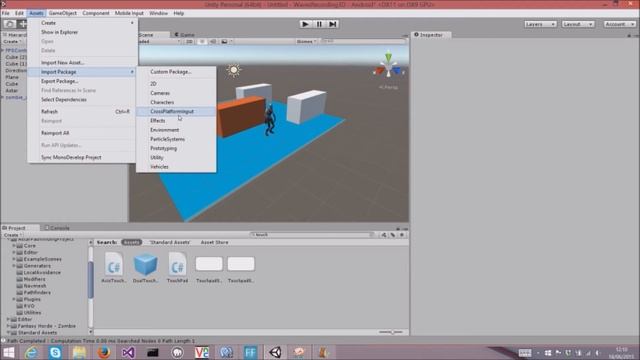Click the Step frame button
This screenshot has width=640, height=360.
click(x=333, y=24)
